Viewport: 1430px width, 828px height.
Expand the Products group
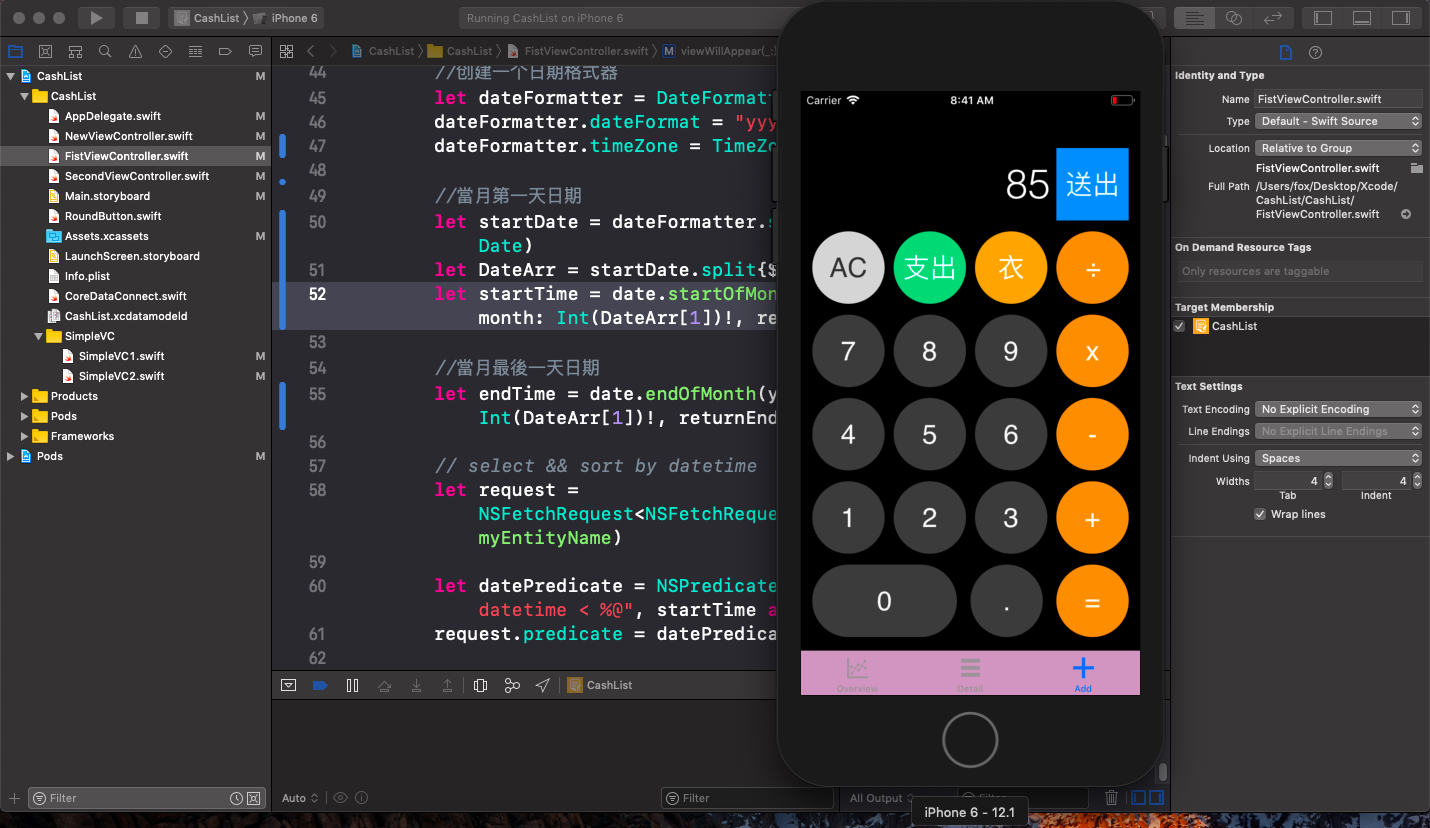tap(25, 396)
